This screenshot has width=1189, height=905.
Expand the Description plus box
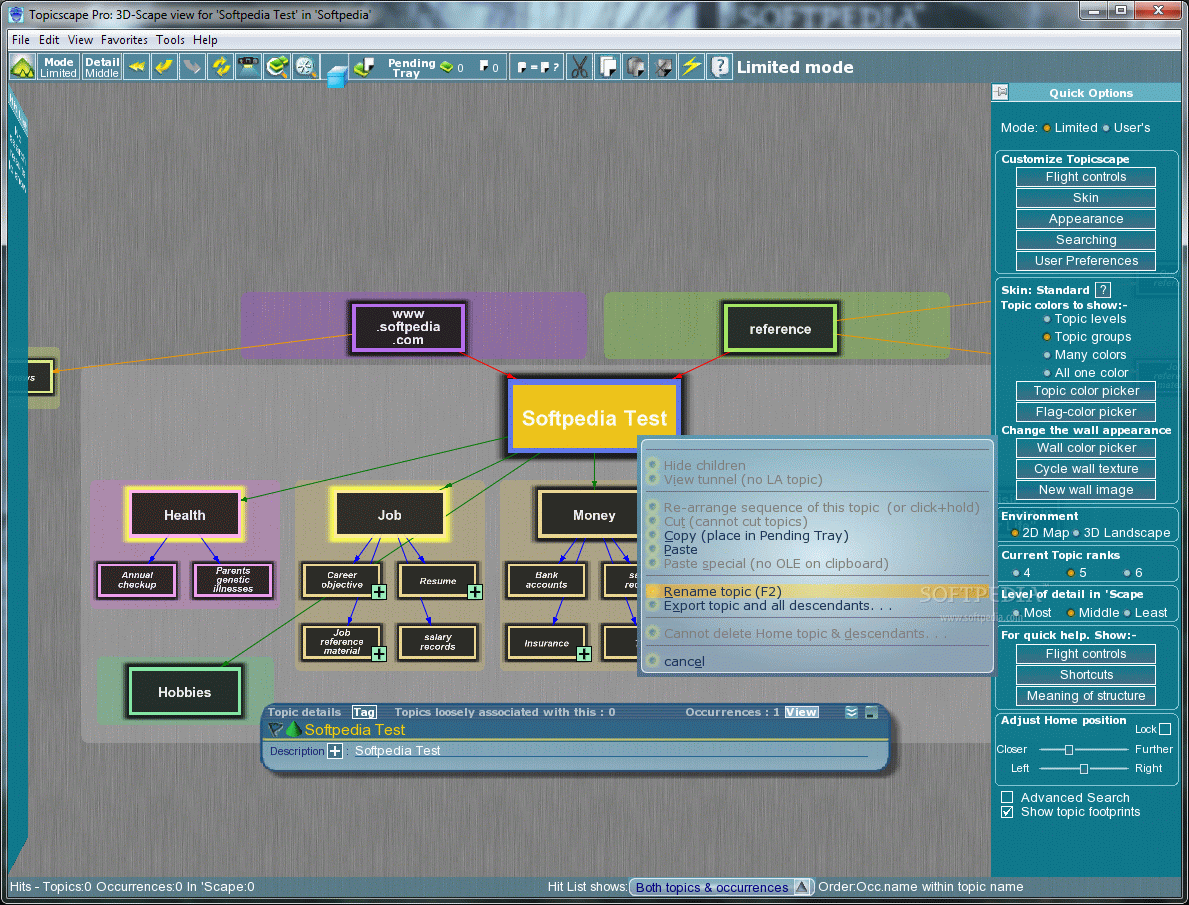click(334, 751)
